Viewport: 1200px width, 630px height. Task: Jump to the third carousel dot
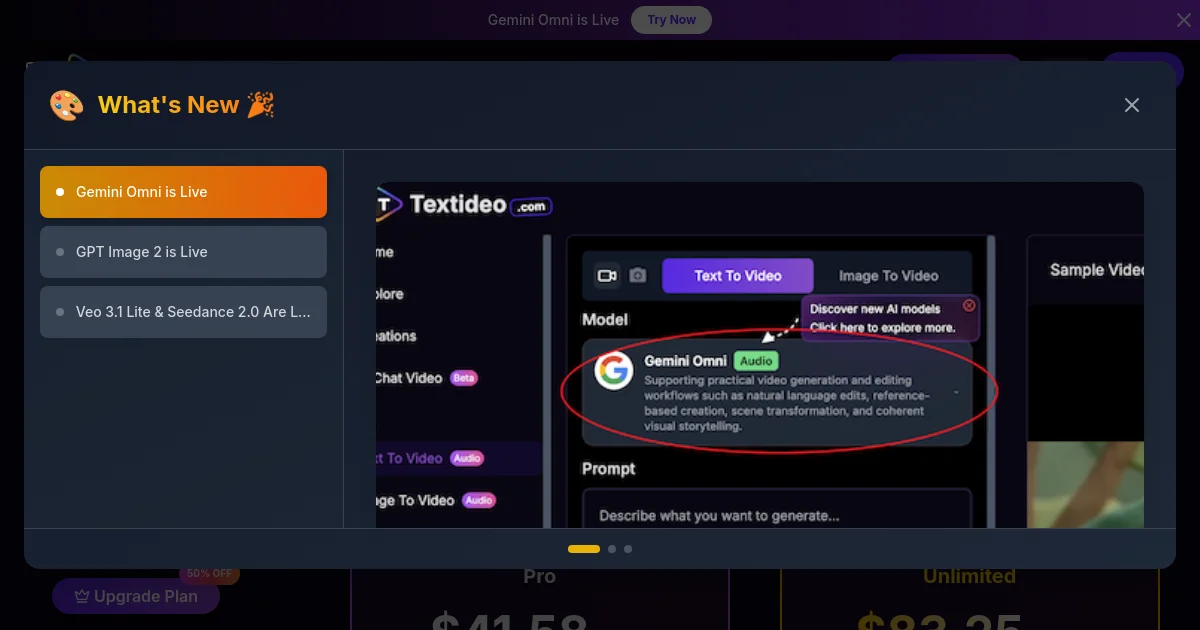click(x=628, y=549)
